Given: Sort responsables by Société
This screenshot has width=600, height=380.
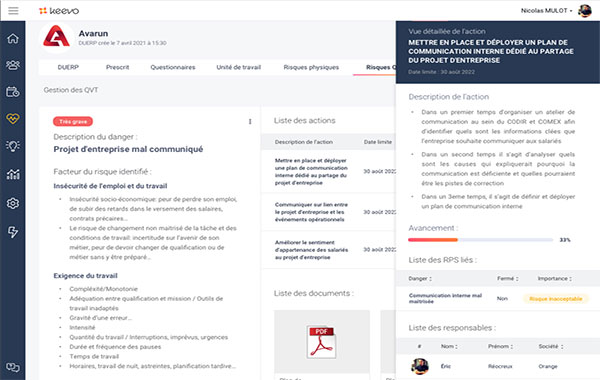Looking at the screenshot, I should (x=551, y=346).
